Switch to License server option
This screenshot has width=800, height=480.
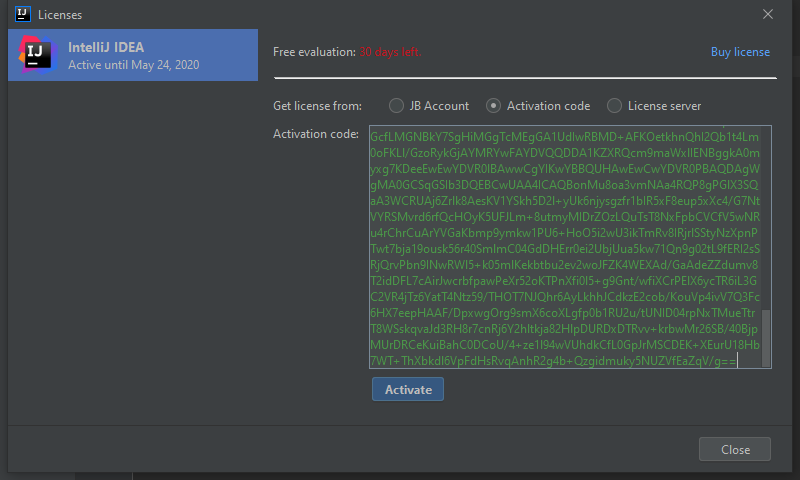point(615,106)
